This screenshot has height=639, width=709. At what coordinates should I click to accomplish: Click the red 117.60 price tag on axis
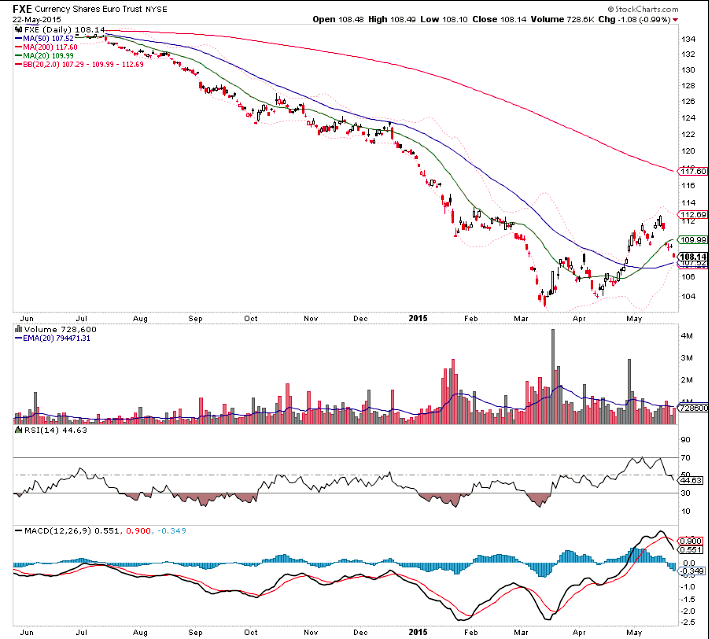[692, 171]
